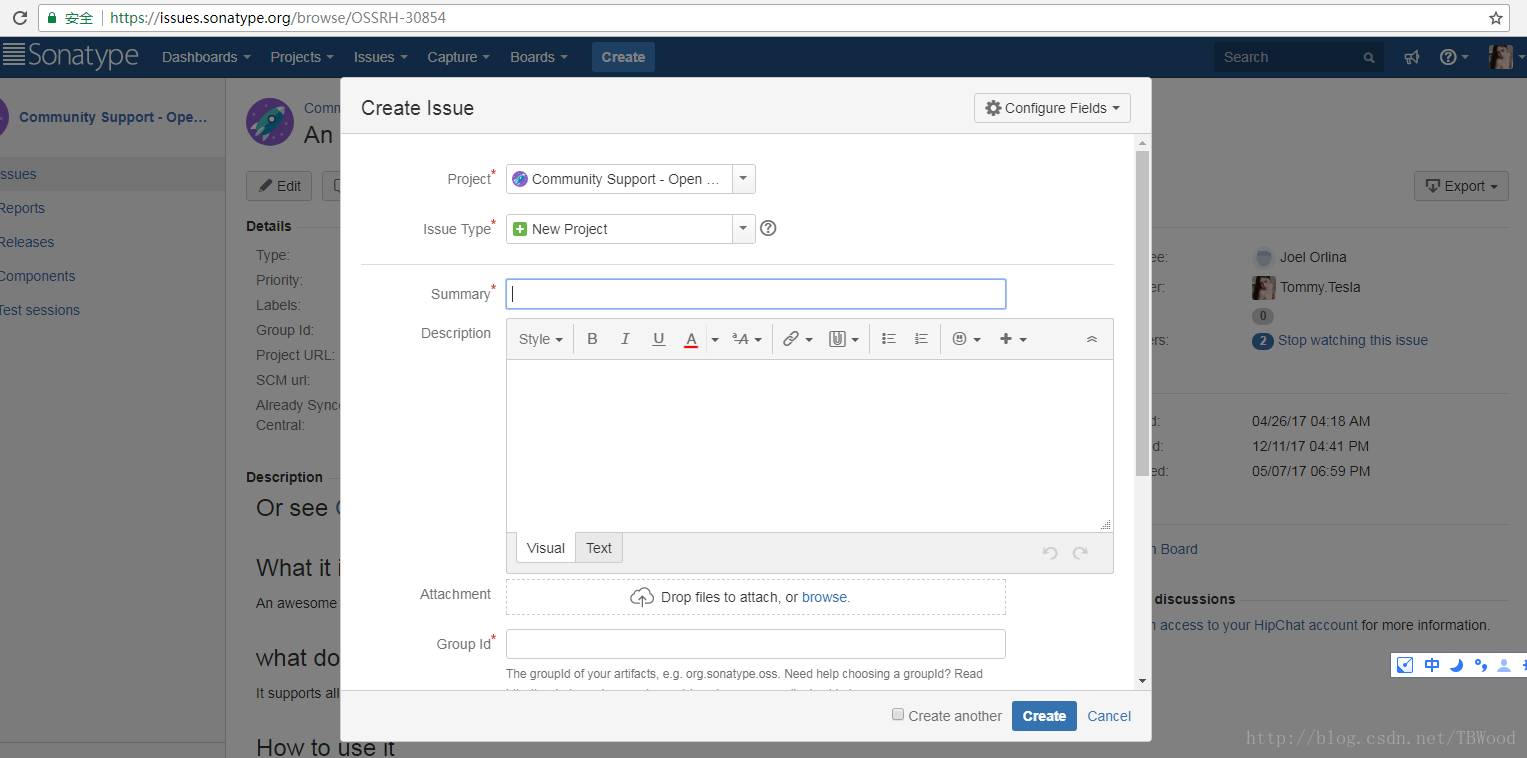Click Community Support project title in sidebar
The width and height of the screenshot is (1527, 758).
click(x=113, y=117)
